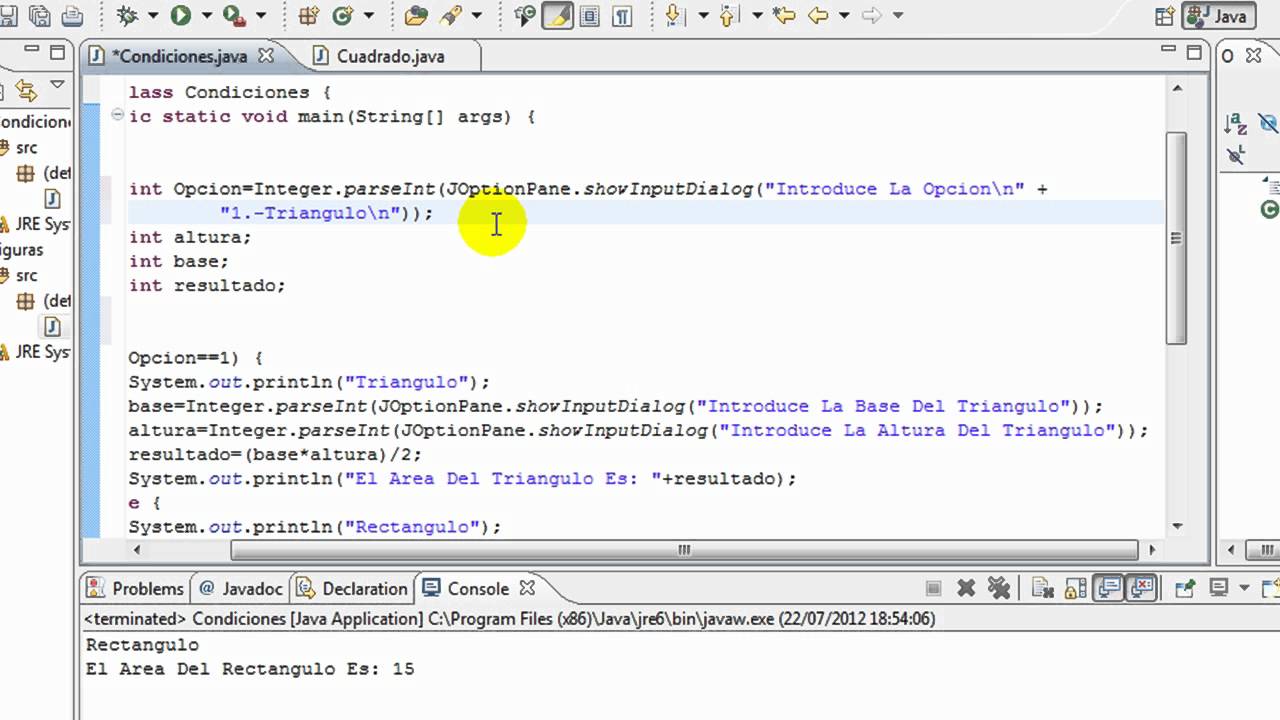Toggle Block Selection Mode button
The height and width of the screenshot is (720, 1280).
pyautogui.click(x=589, y=15)
